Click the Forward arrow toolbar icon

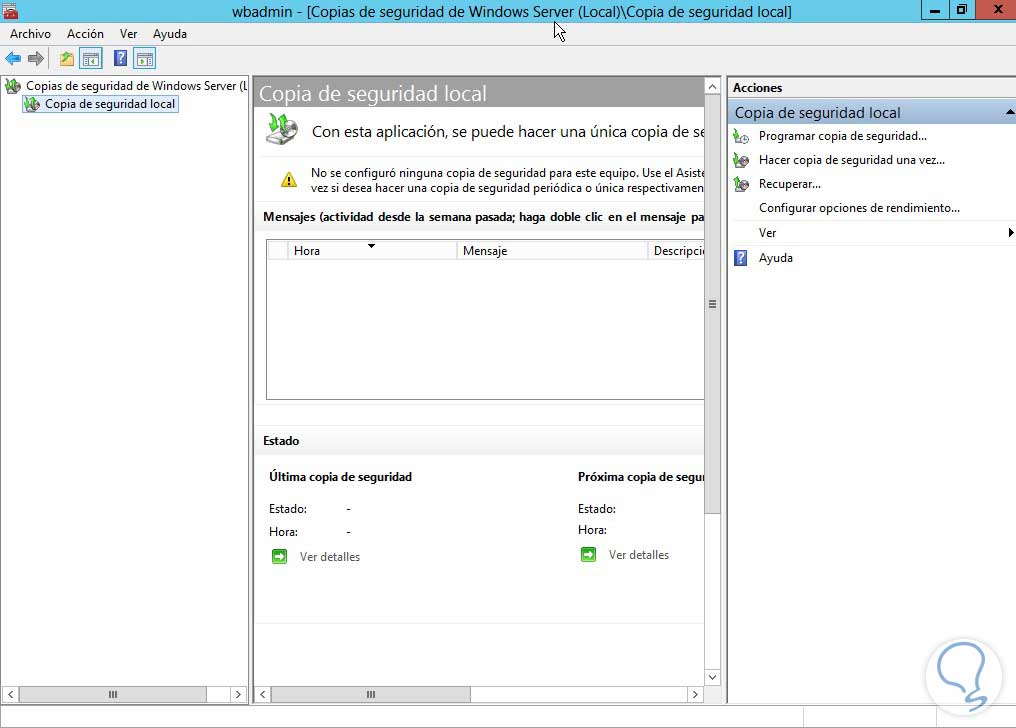click(36, 59)
